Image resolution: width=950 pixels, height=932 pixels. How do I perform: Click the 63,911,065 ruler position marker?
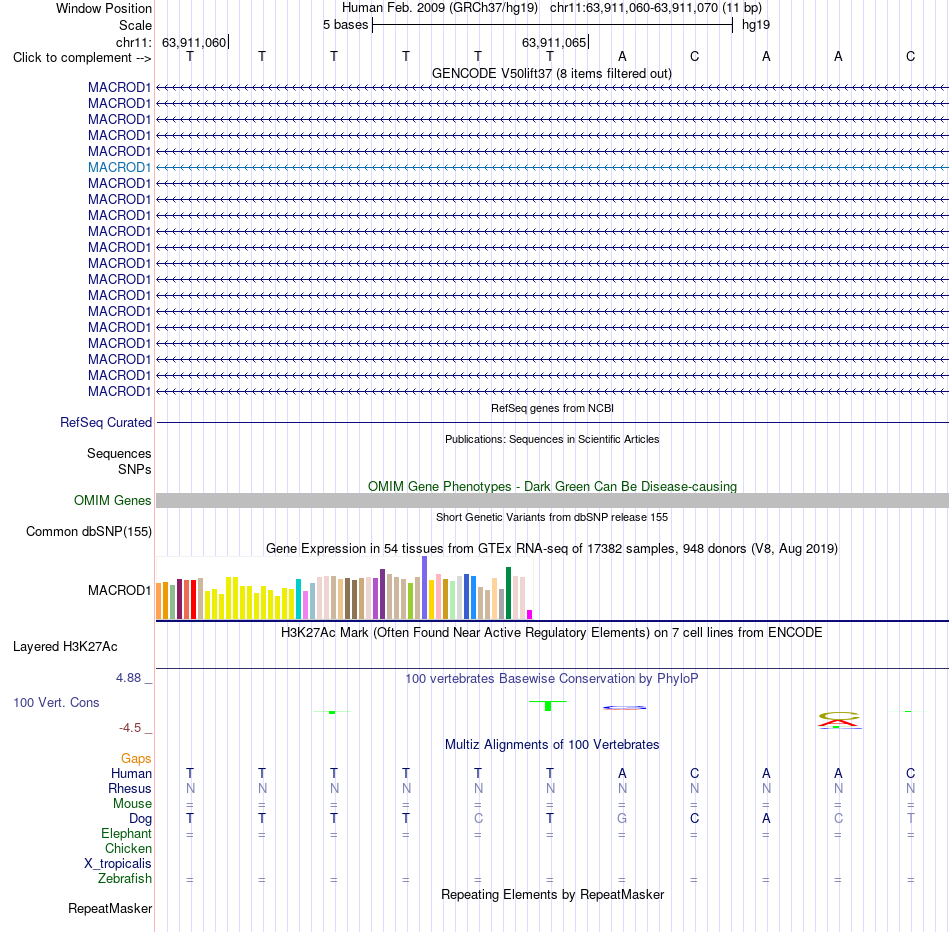tap(554, 42)
